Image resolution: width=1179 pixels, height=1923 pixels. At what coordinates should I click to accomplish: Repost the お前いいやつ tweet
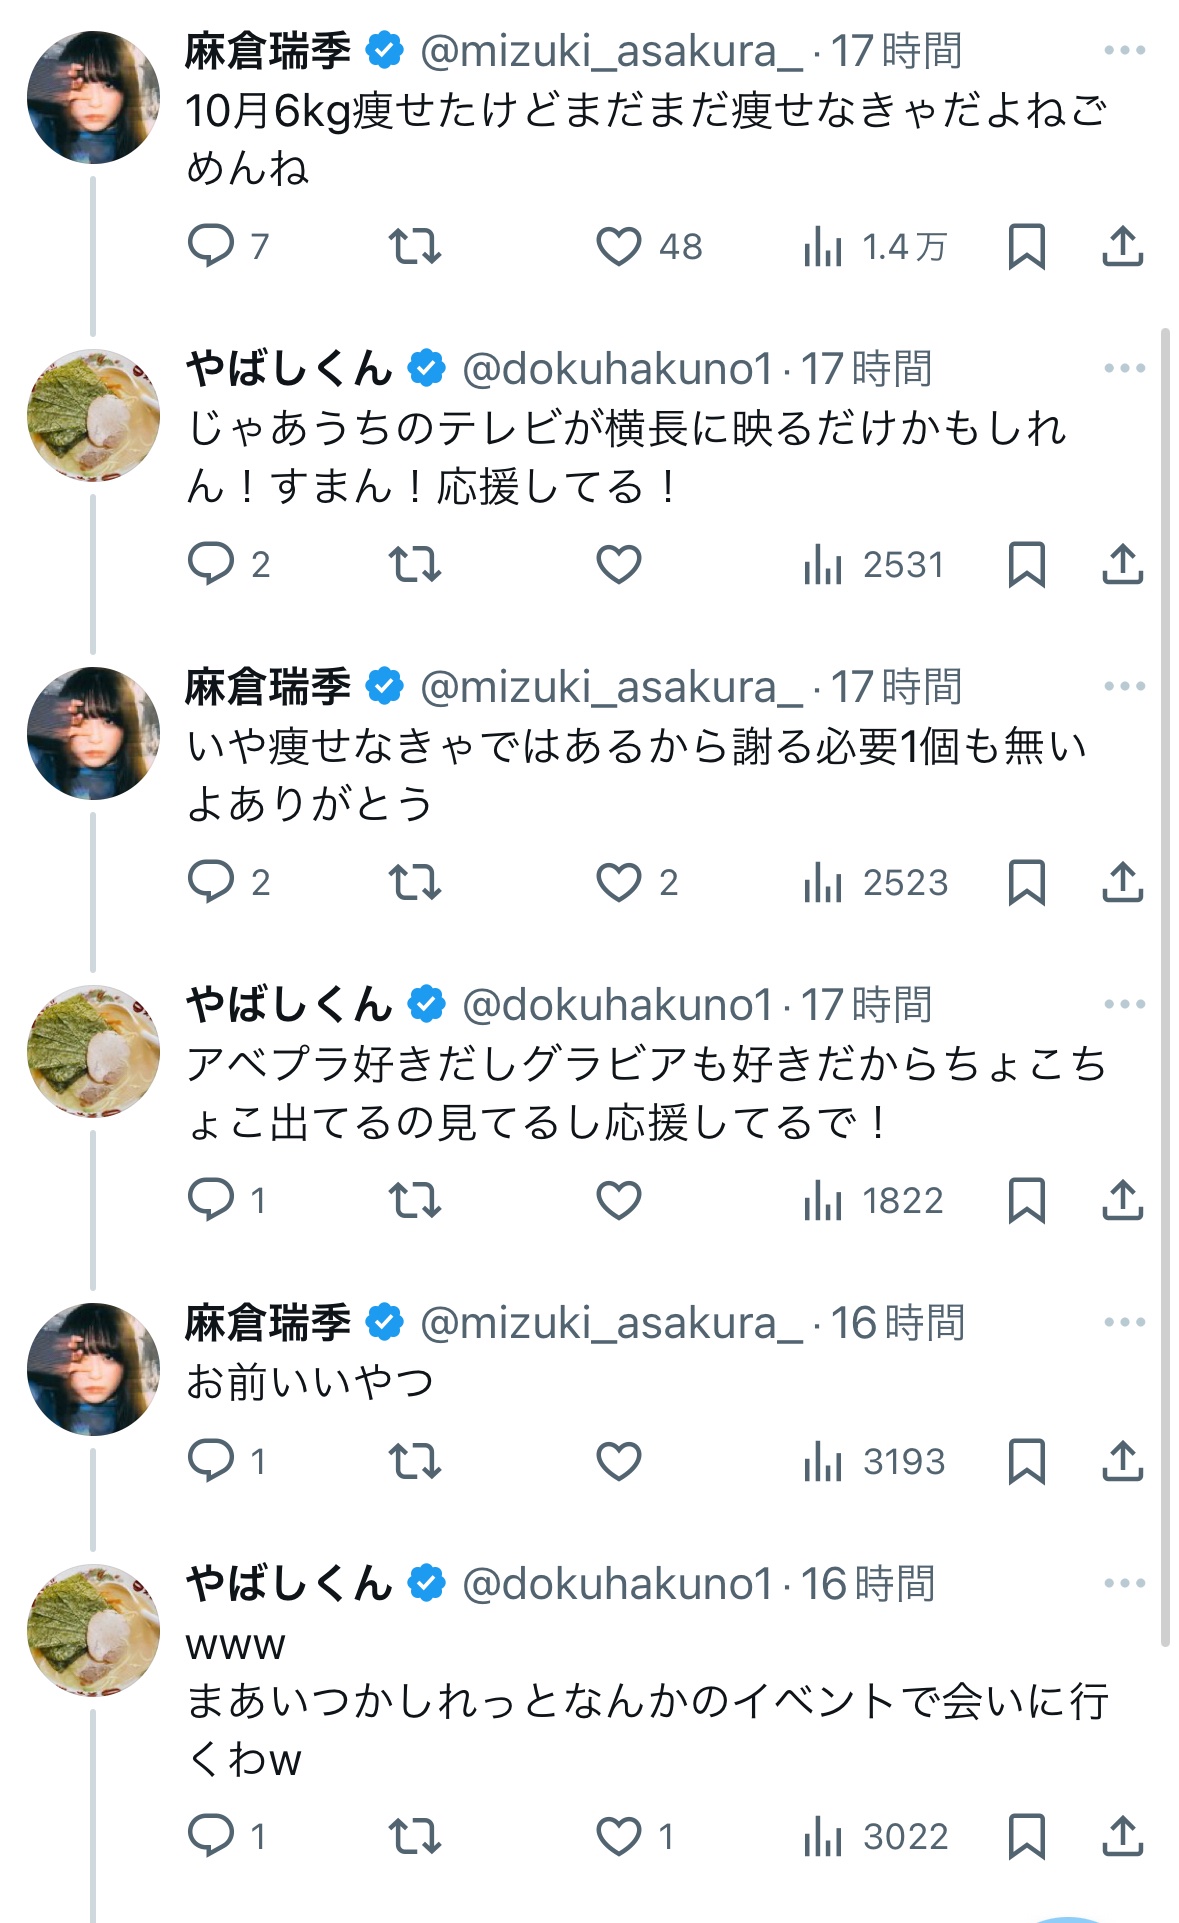[x=415, y=1461]
